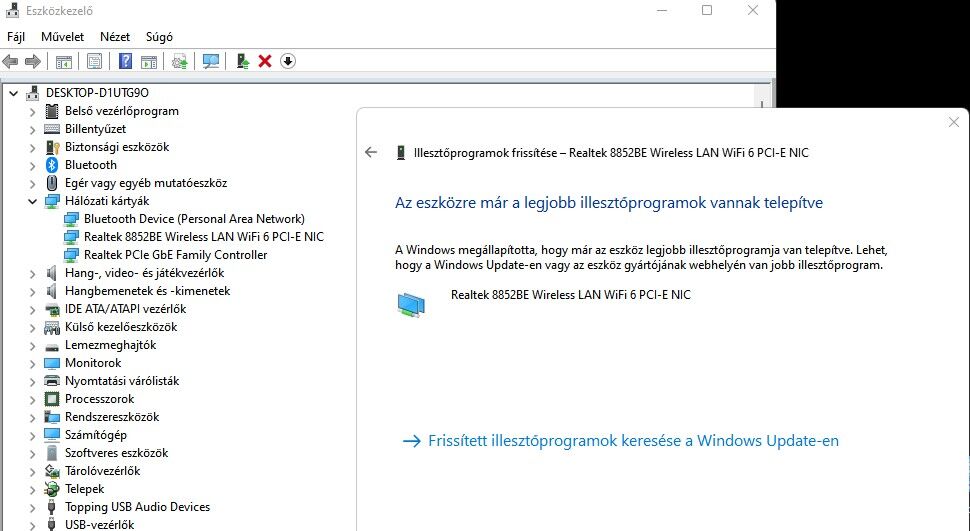Click the Monitorok display icon

[x=52, y=363]
